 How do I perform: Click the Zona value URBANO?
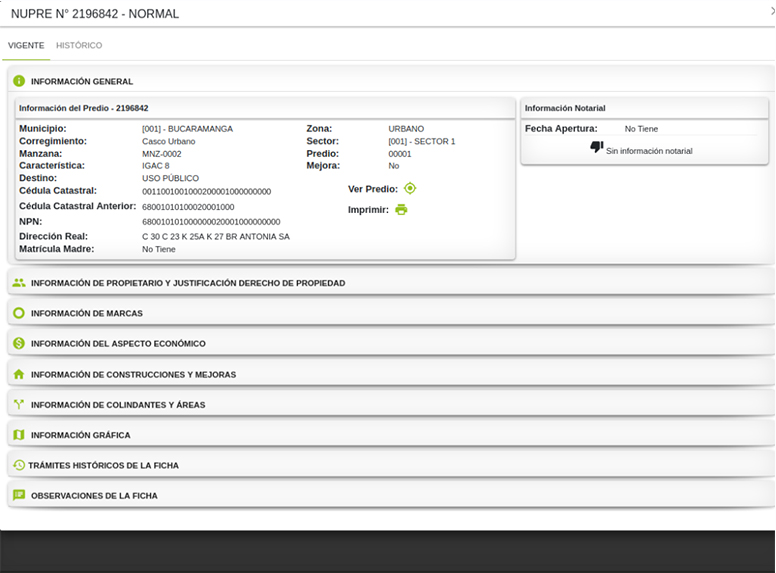point(406,129)
